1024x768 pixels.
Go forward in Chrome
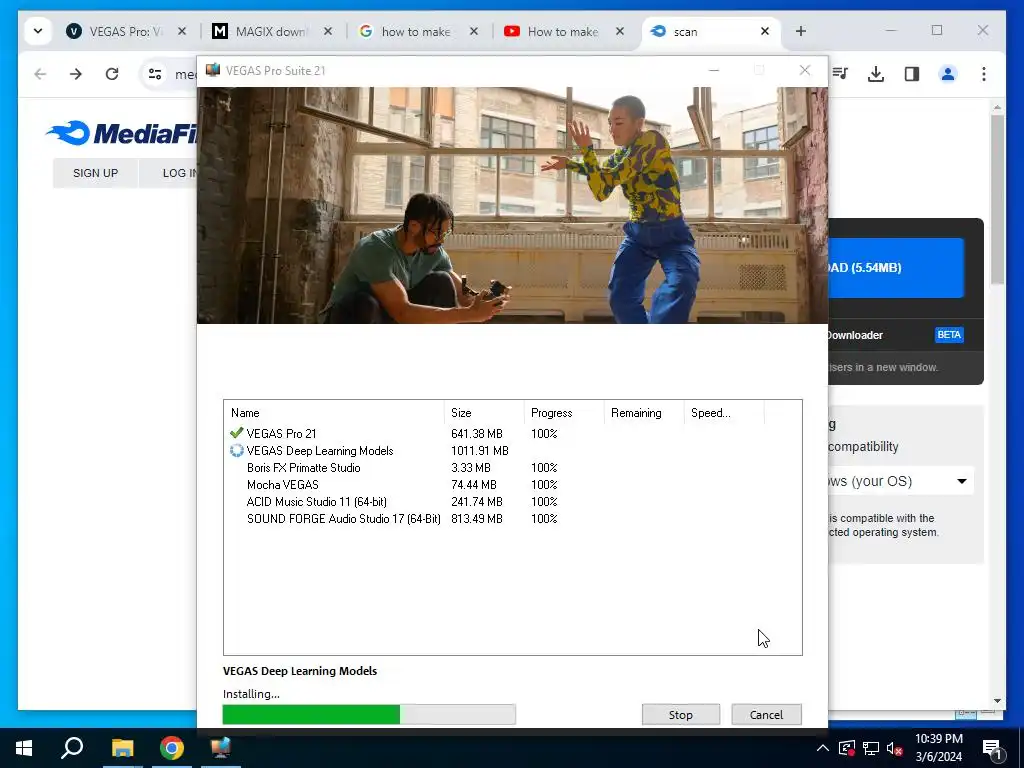point(76,74)
